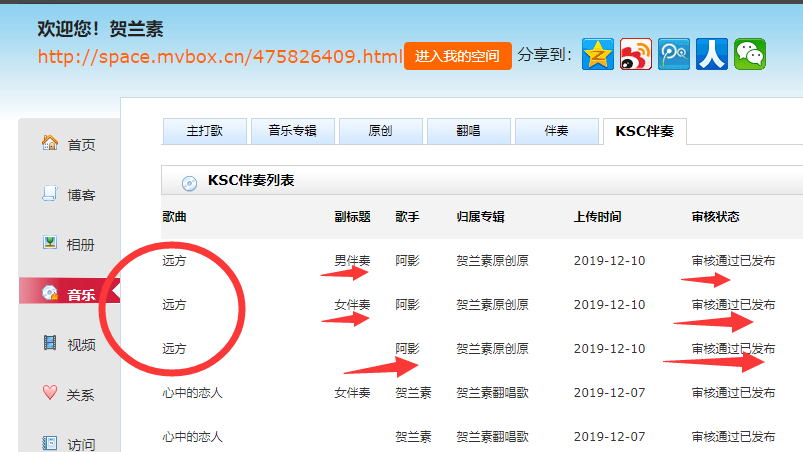This screenshot has height=452, width=803.
Task: Open the 伴奏 tab
Action: click(556, 131)
